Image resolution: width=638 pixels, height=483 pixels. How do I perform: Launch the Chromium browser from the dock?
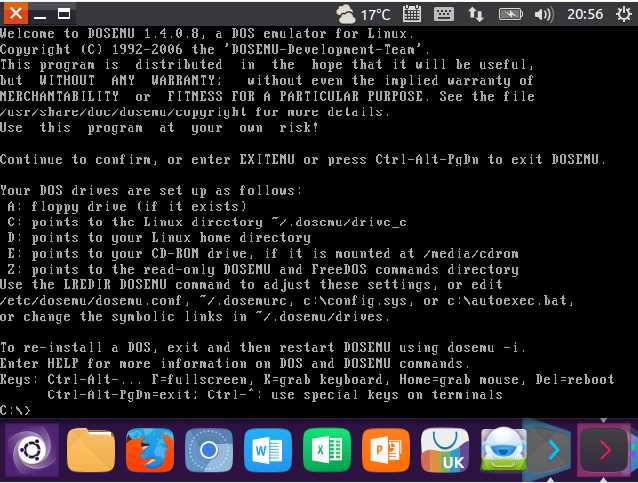(x=209, y=450)
